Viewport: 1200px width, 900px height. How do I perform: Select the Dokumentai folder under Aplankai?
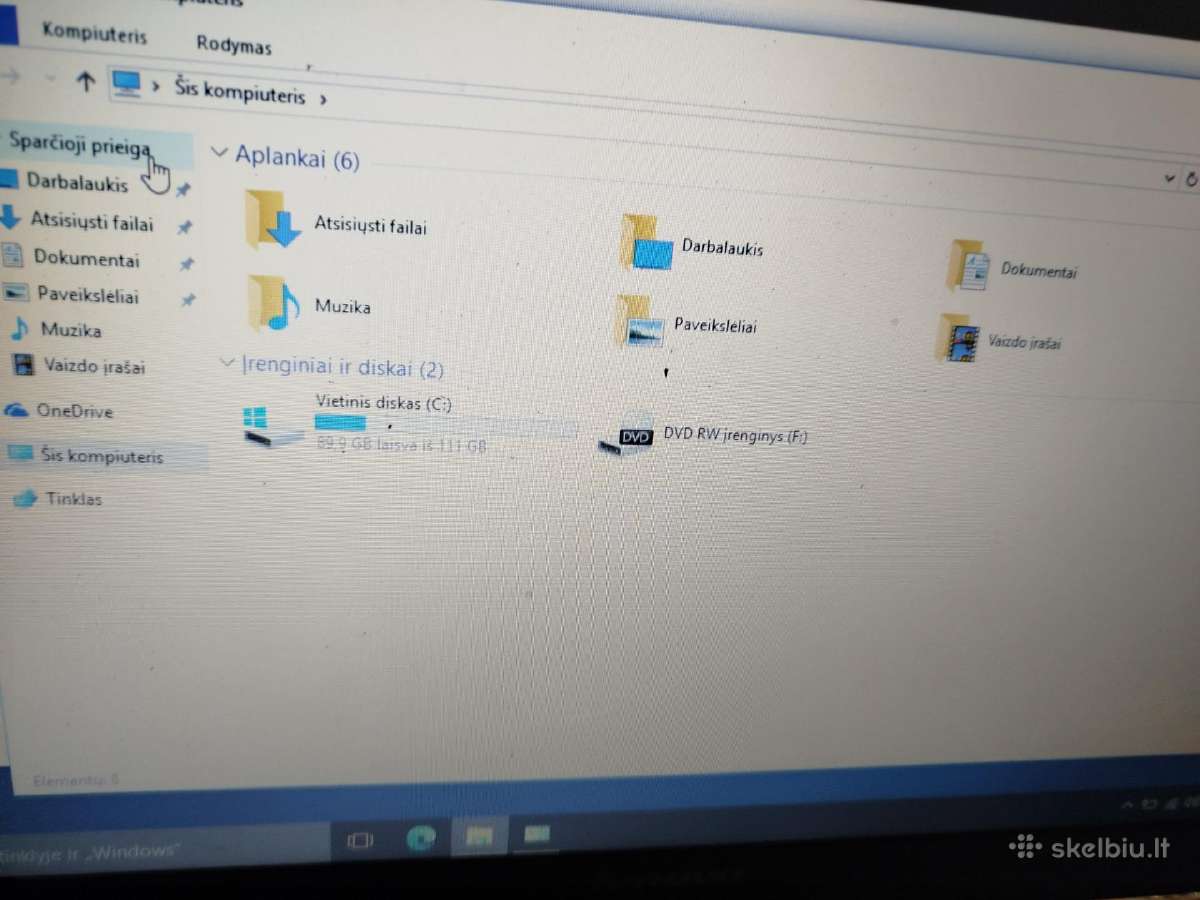(1013, 267)
